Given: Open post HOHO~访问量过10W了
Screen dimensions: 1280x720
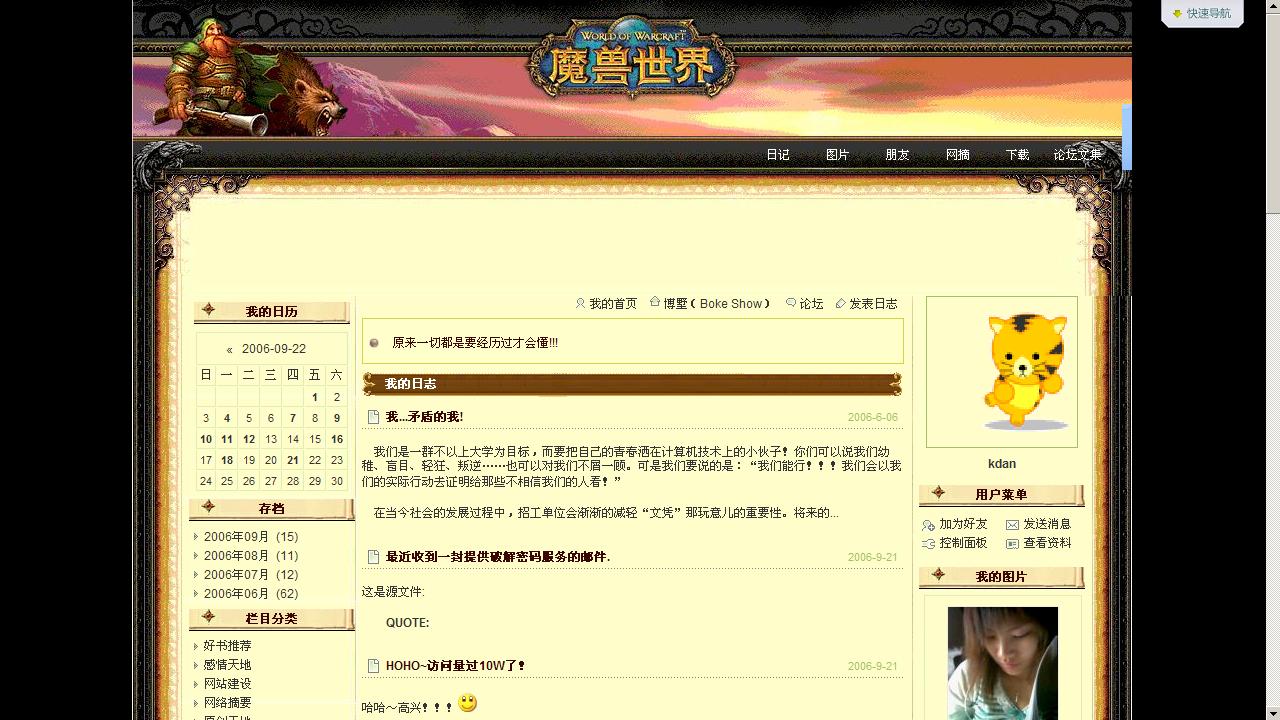Looking at the screenshot, I should (455, 666).
